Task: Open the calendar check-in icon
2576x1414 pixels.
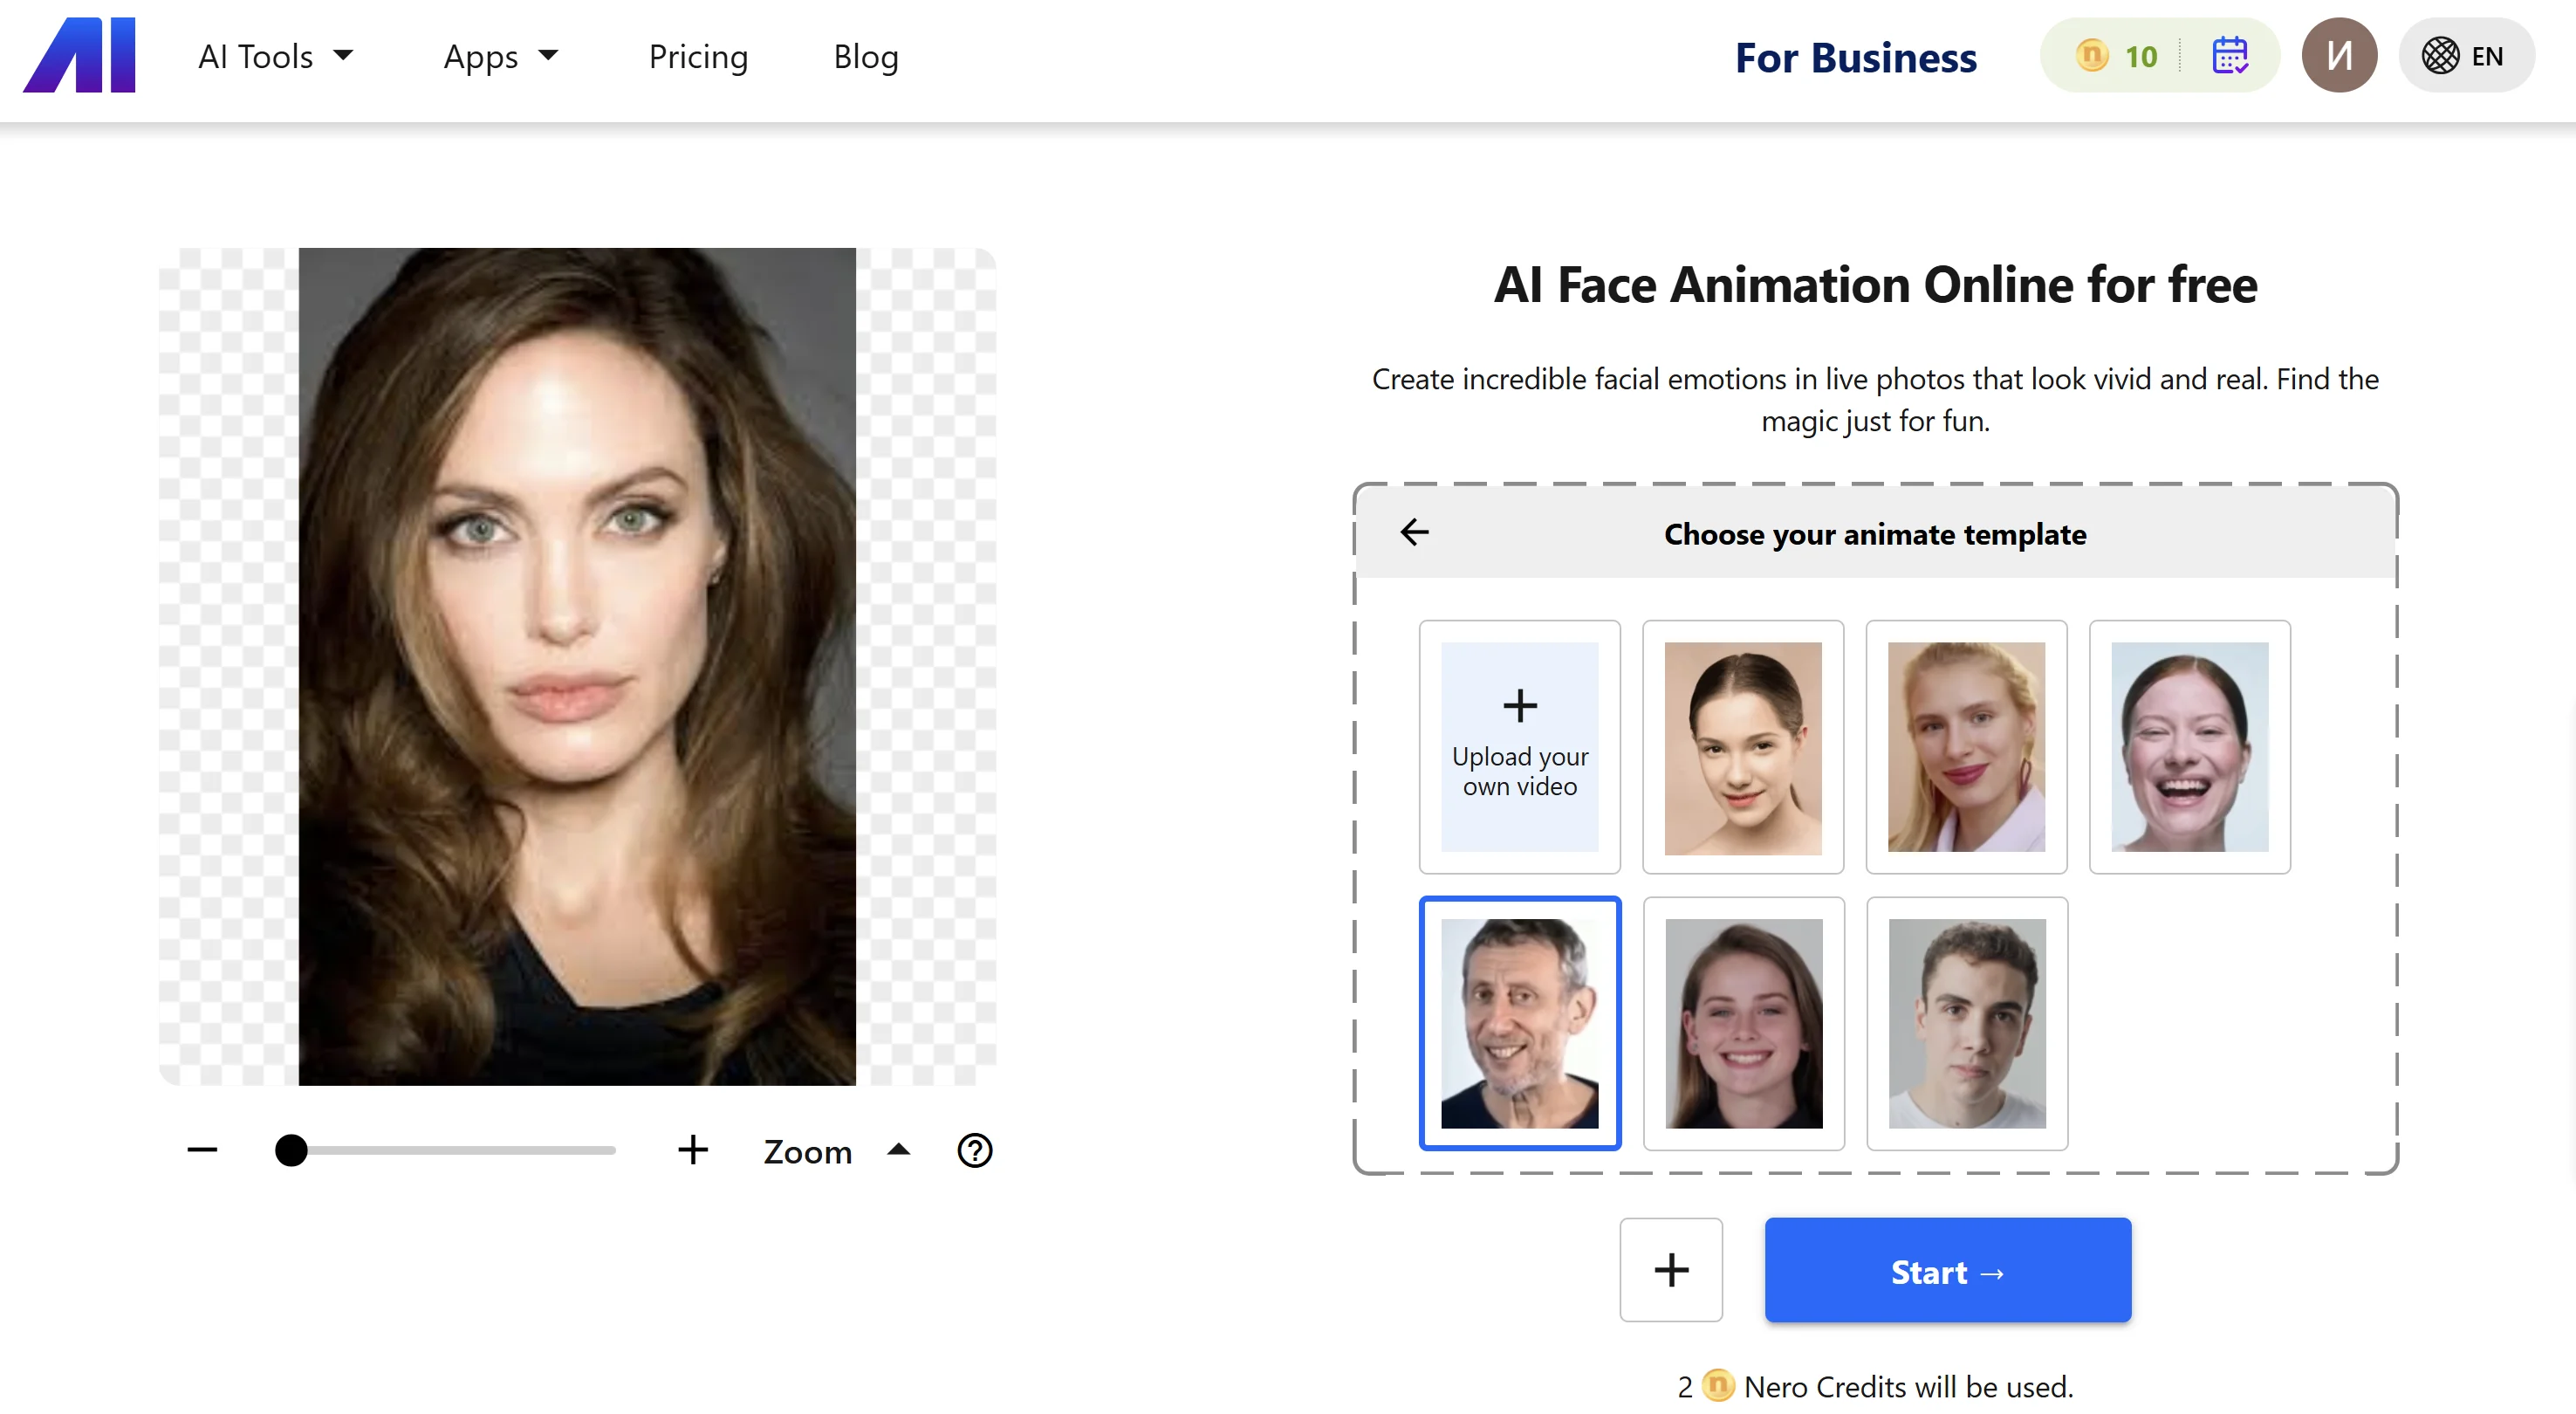Action: coord(2229,56)
